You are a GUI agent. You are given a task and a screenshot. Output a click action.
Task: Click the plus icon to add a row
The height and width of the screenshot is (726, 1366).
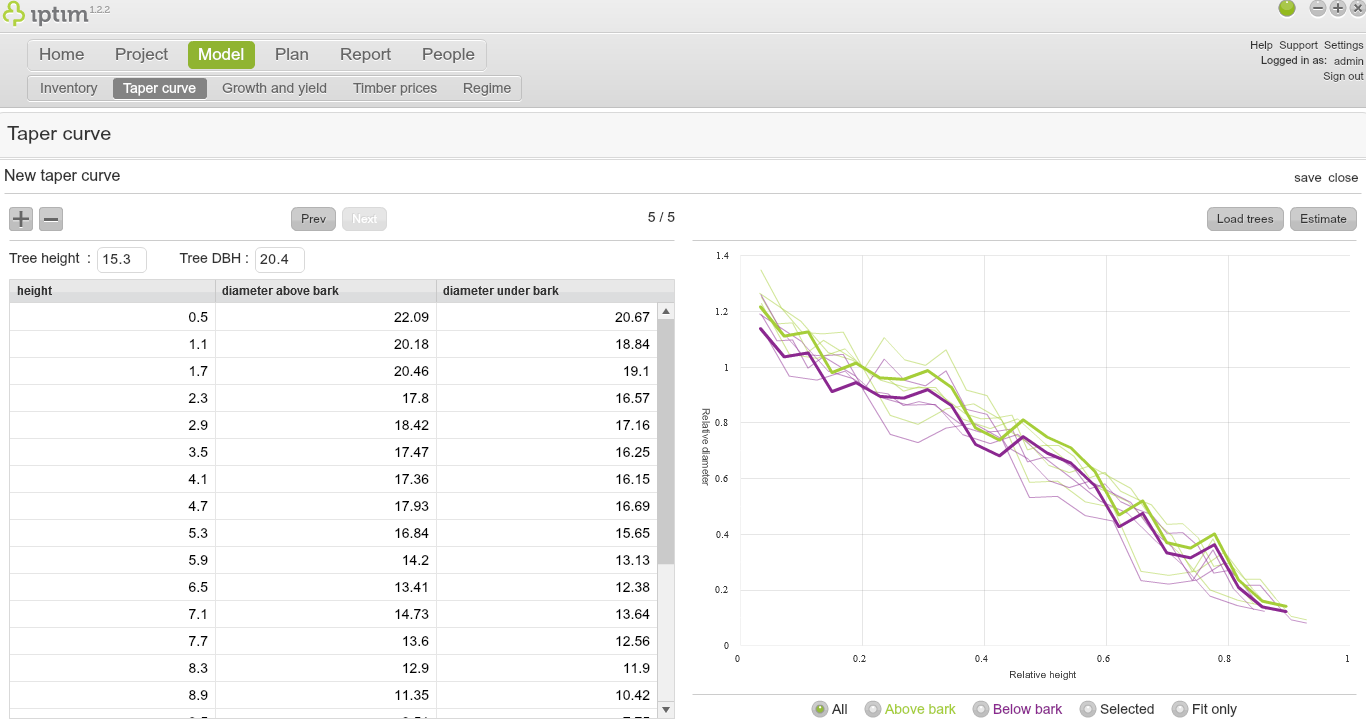pyautogui.click(x=20, y=218)
